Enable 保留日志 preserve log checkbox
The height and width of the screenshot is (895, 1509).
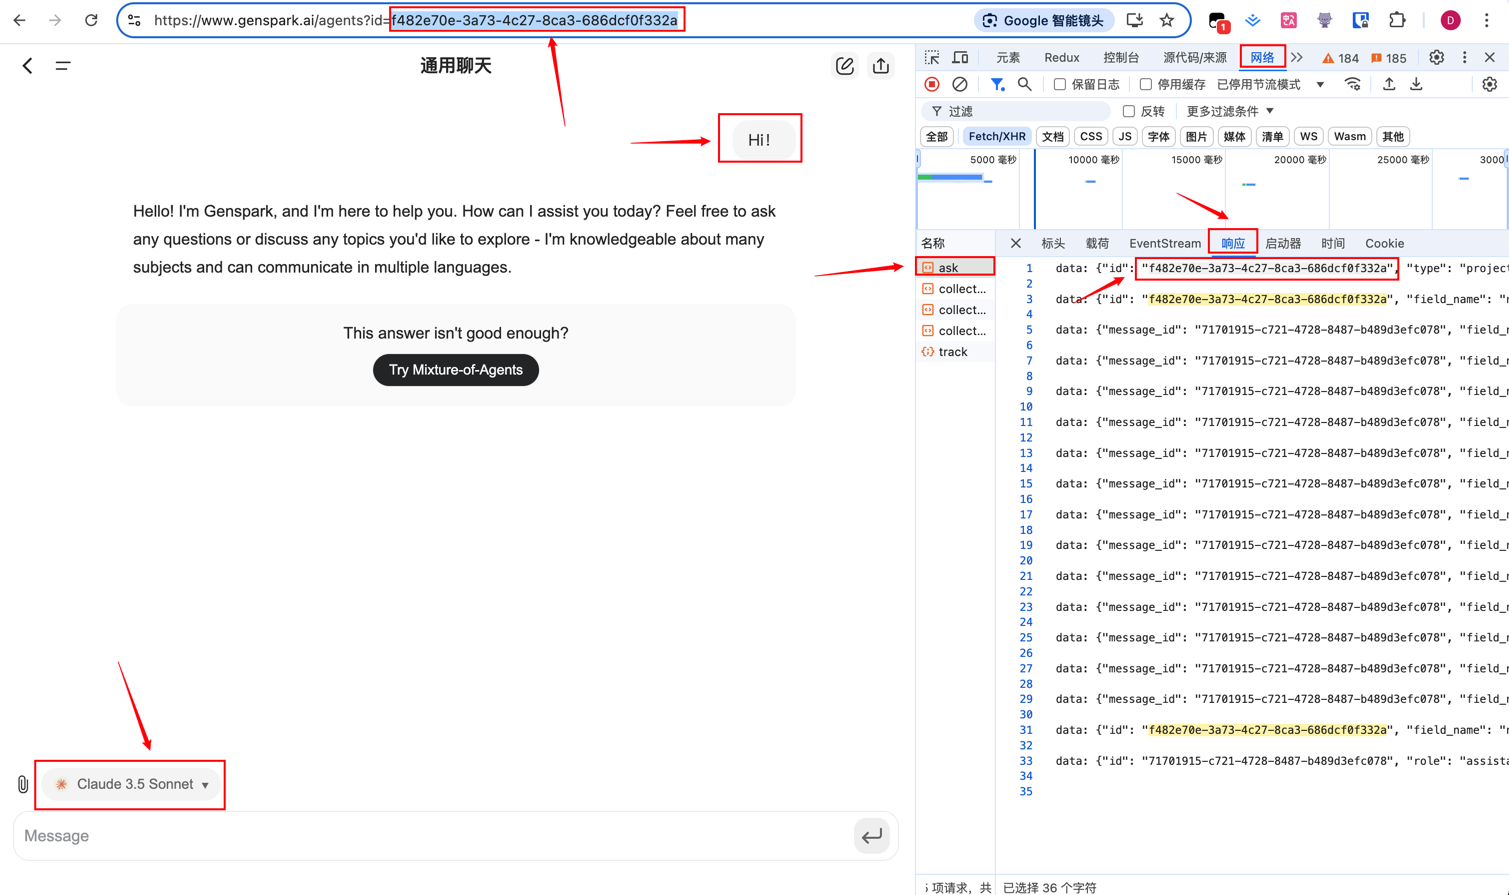pyautogui.click(x=1060, y=85)
